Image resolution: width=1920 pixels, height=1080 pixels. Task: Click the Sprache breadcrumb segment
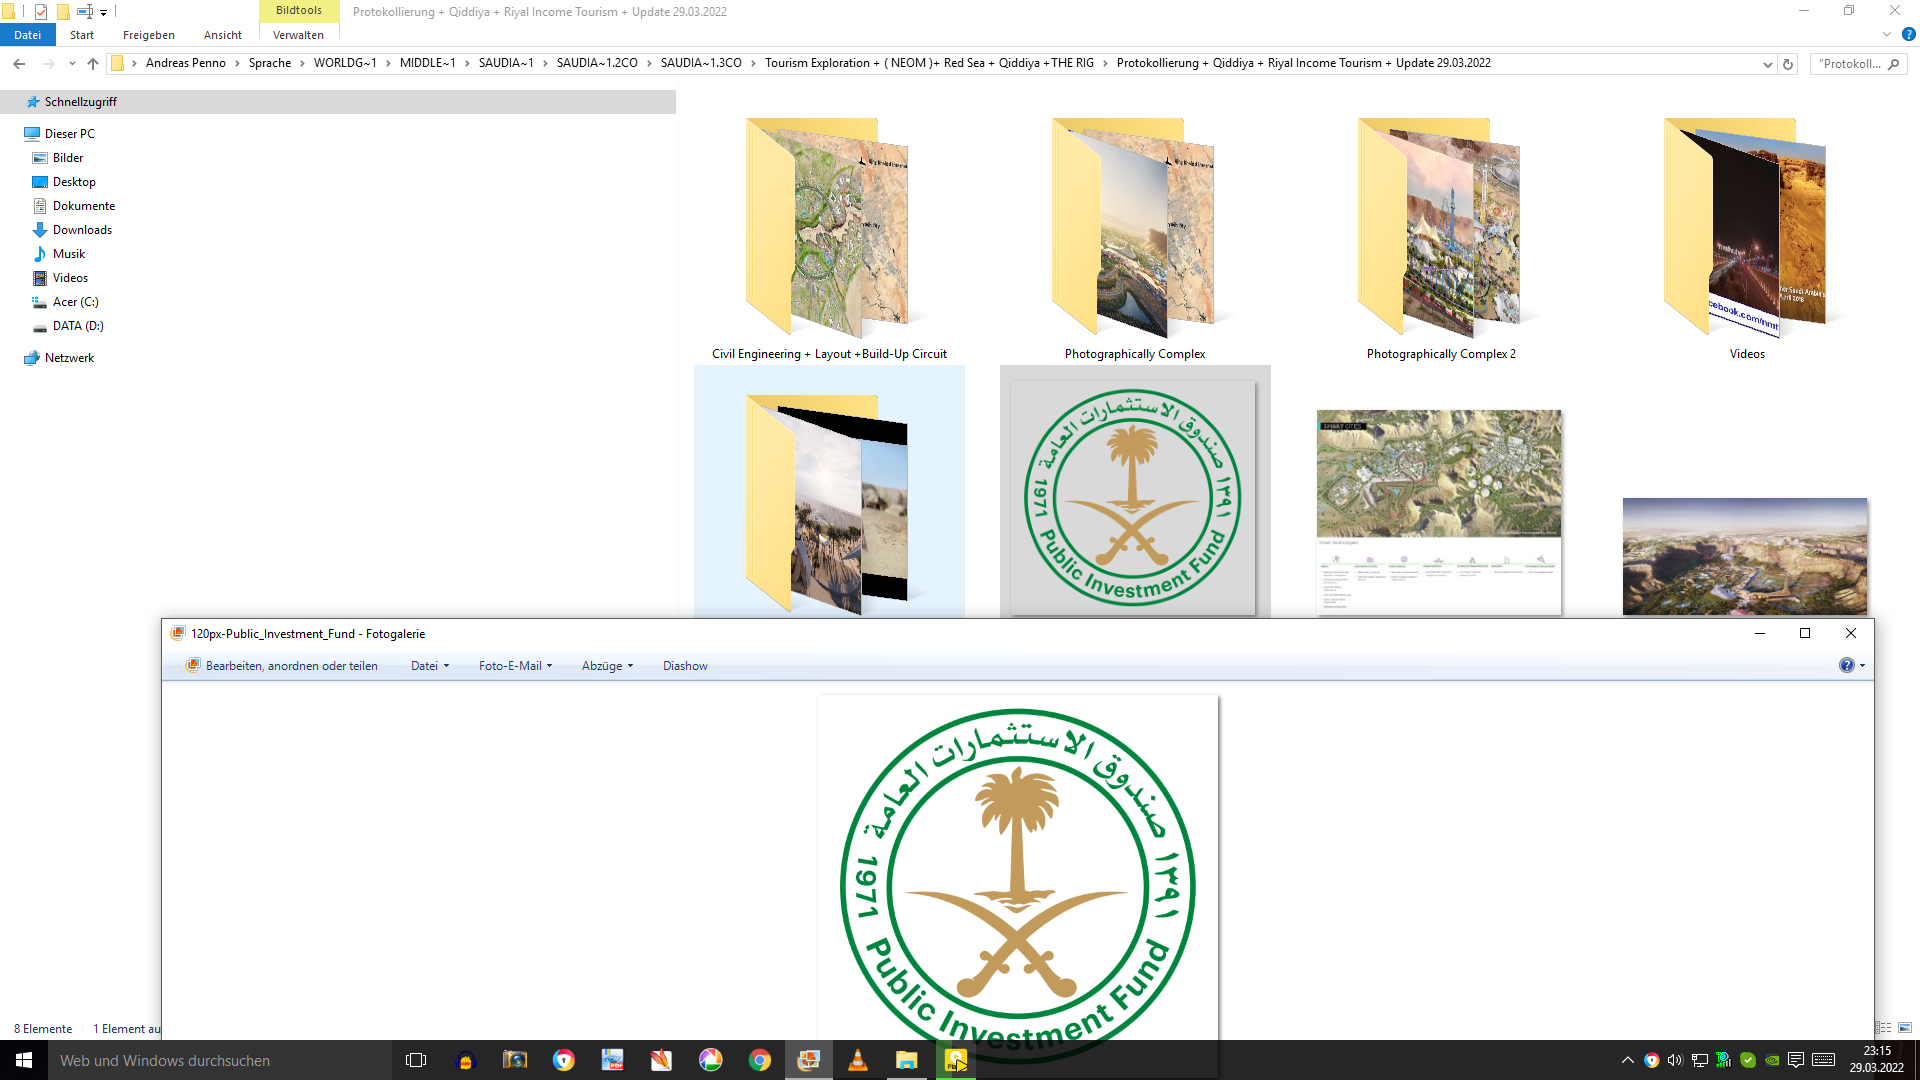click(270, 63)
